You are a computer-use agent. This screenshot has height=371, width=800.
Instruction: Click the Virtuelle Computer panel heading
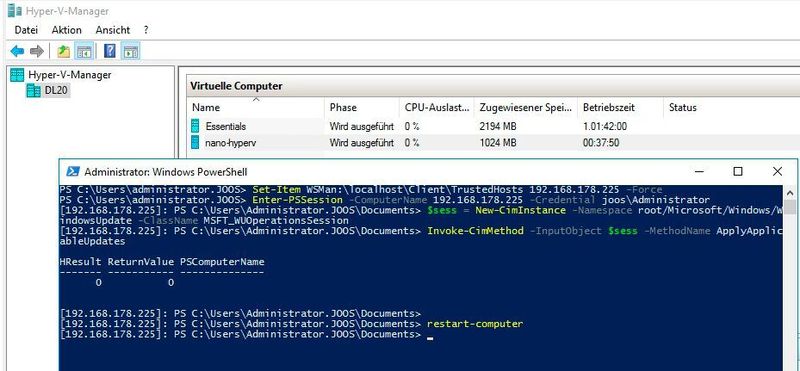coord(236,86)
